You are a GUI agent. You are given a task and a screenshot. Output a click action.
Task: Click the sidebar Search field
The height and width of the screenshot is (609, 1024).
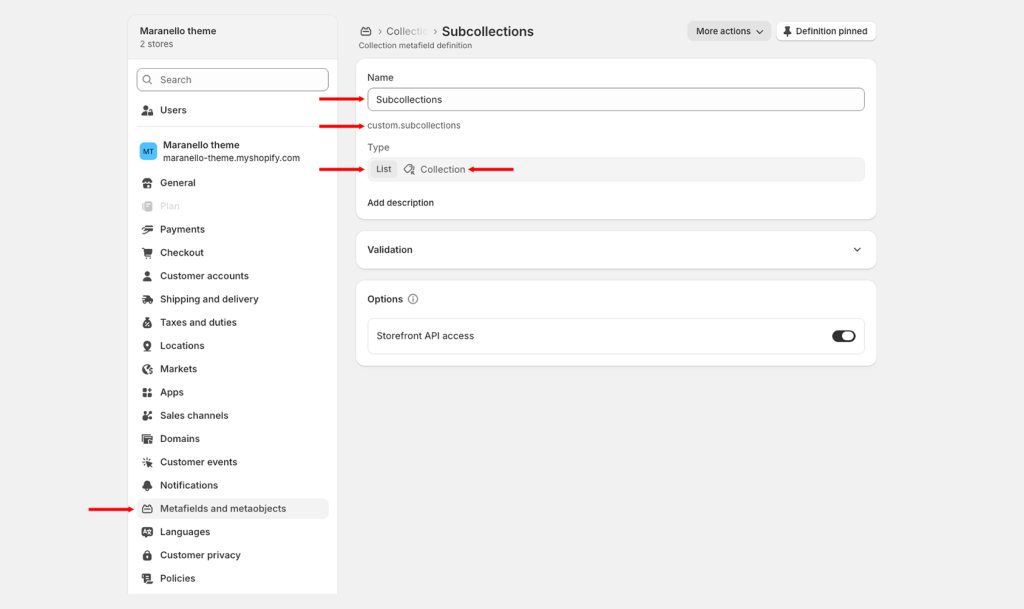(x=232, y=80)
